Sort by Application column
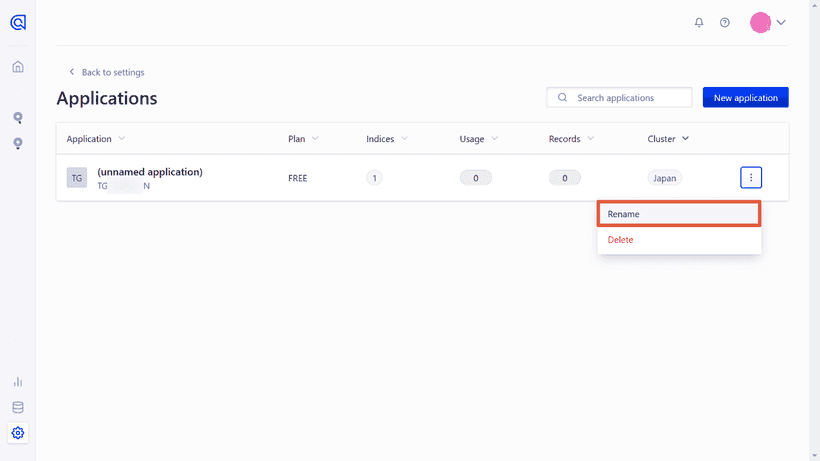Image resolution: width=820 pixels, height=461 pixels. click(96, 139)
